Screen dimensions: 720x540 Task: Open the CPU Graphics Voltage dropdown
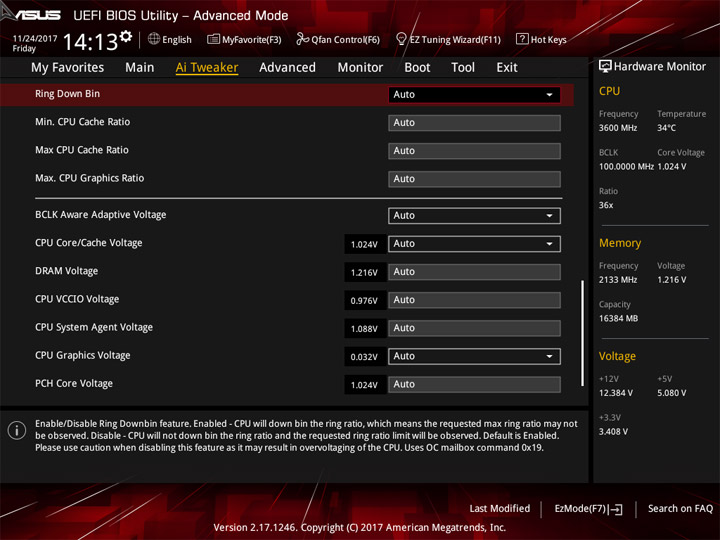pyautogui.click(x=474, y=356)
